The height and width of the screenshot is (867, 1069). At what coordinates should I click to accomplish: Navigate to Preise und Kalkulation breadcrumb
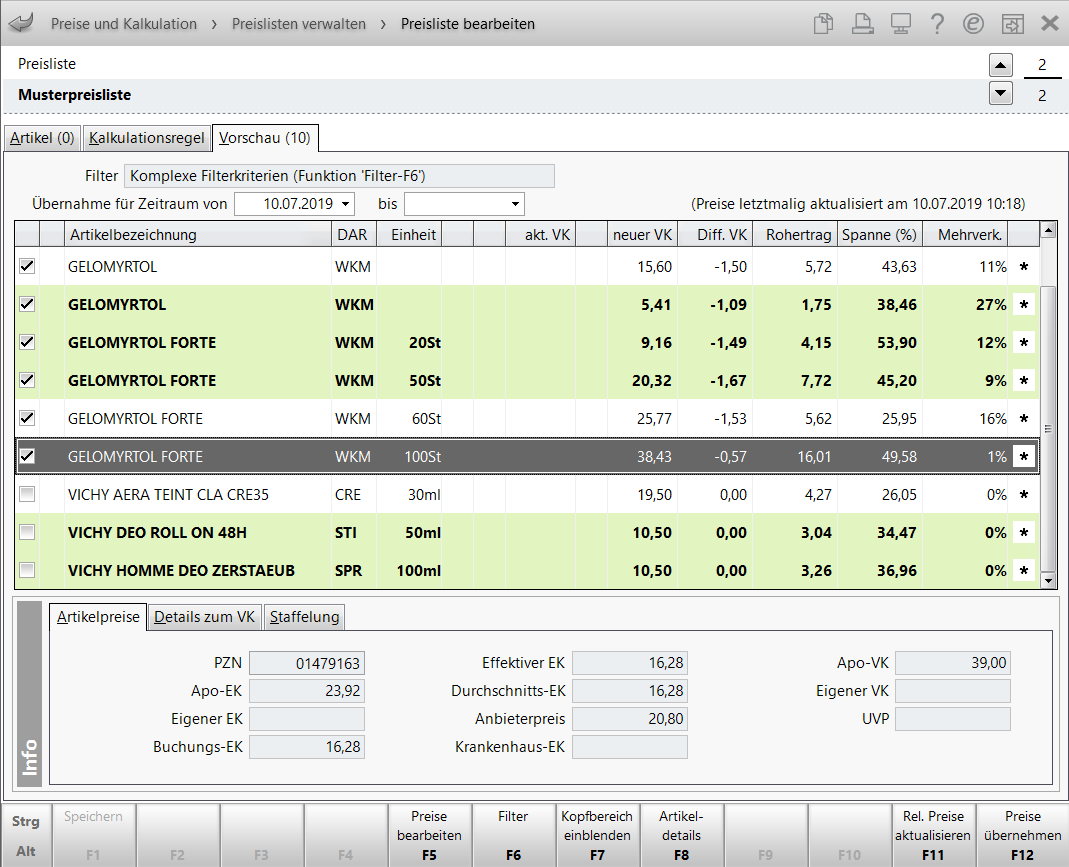coord(124,24)
